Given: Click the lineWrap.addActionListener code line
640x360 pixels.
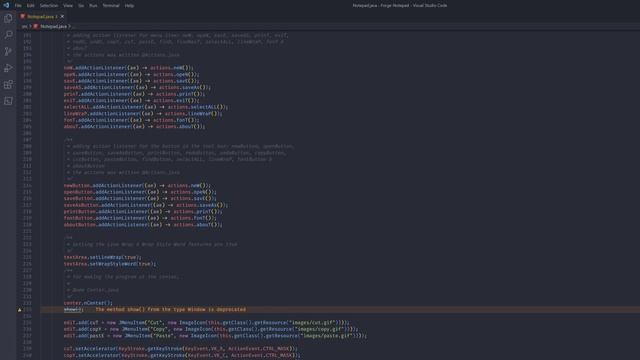Looking at the screenshot, I should [x=143, y=113].
